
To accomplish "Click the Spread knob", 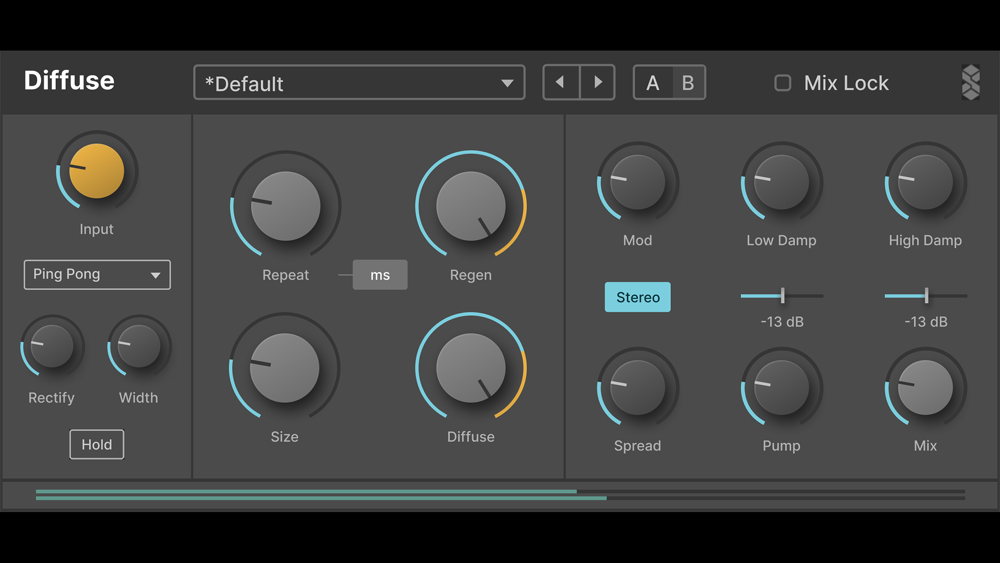I will [x=638, y=388].
